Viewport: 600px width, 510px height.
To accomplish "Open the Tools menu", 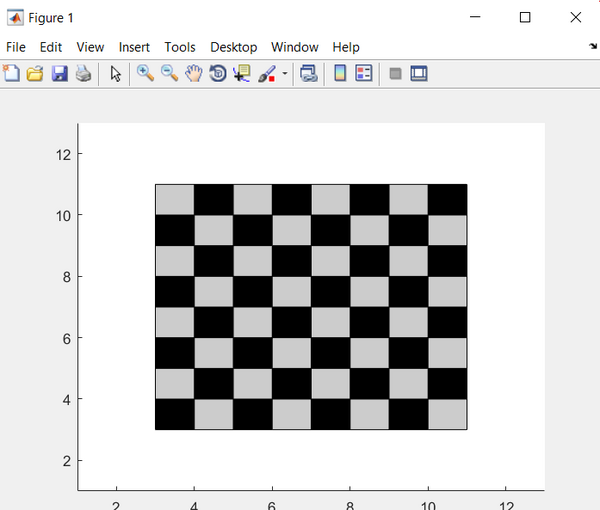I will pyautogui.click(x=180, y=47).
